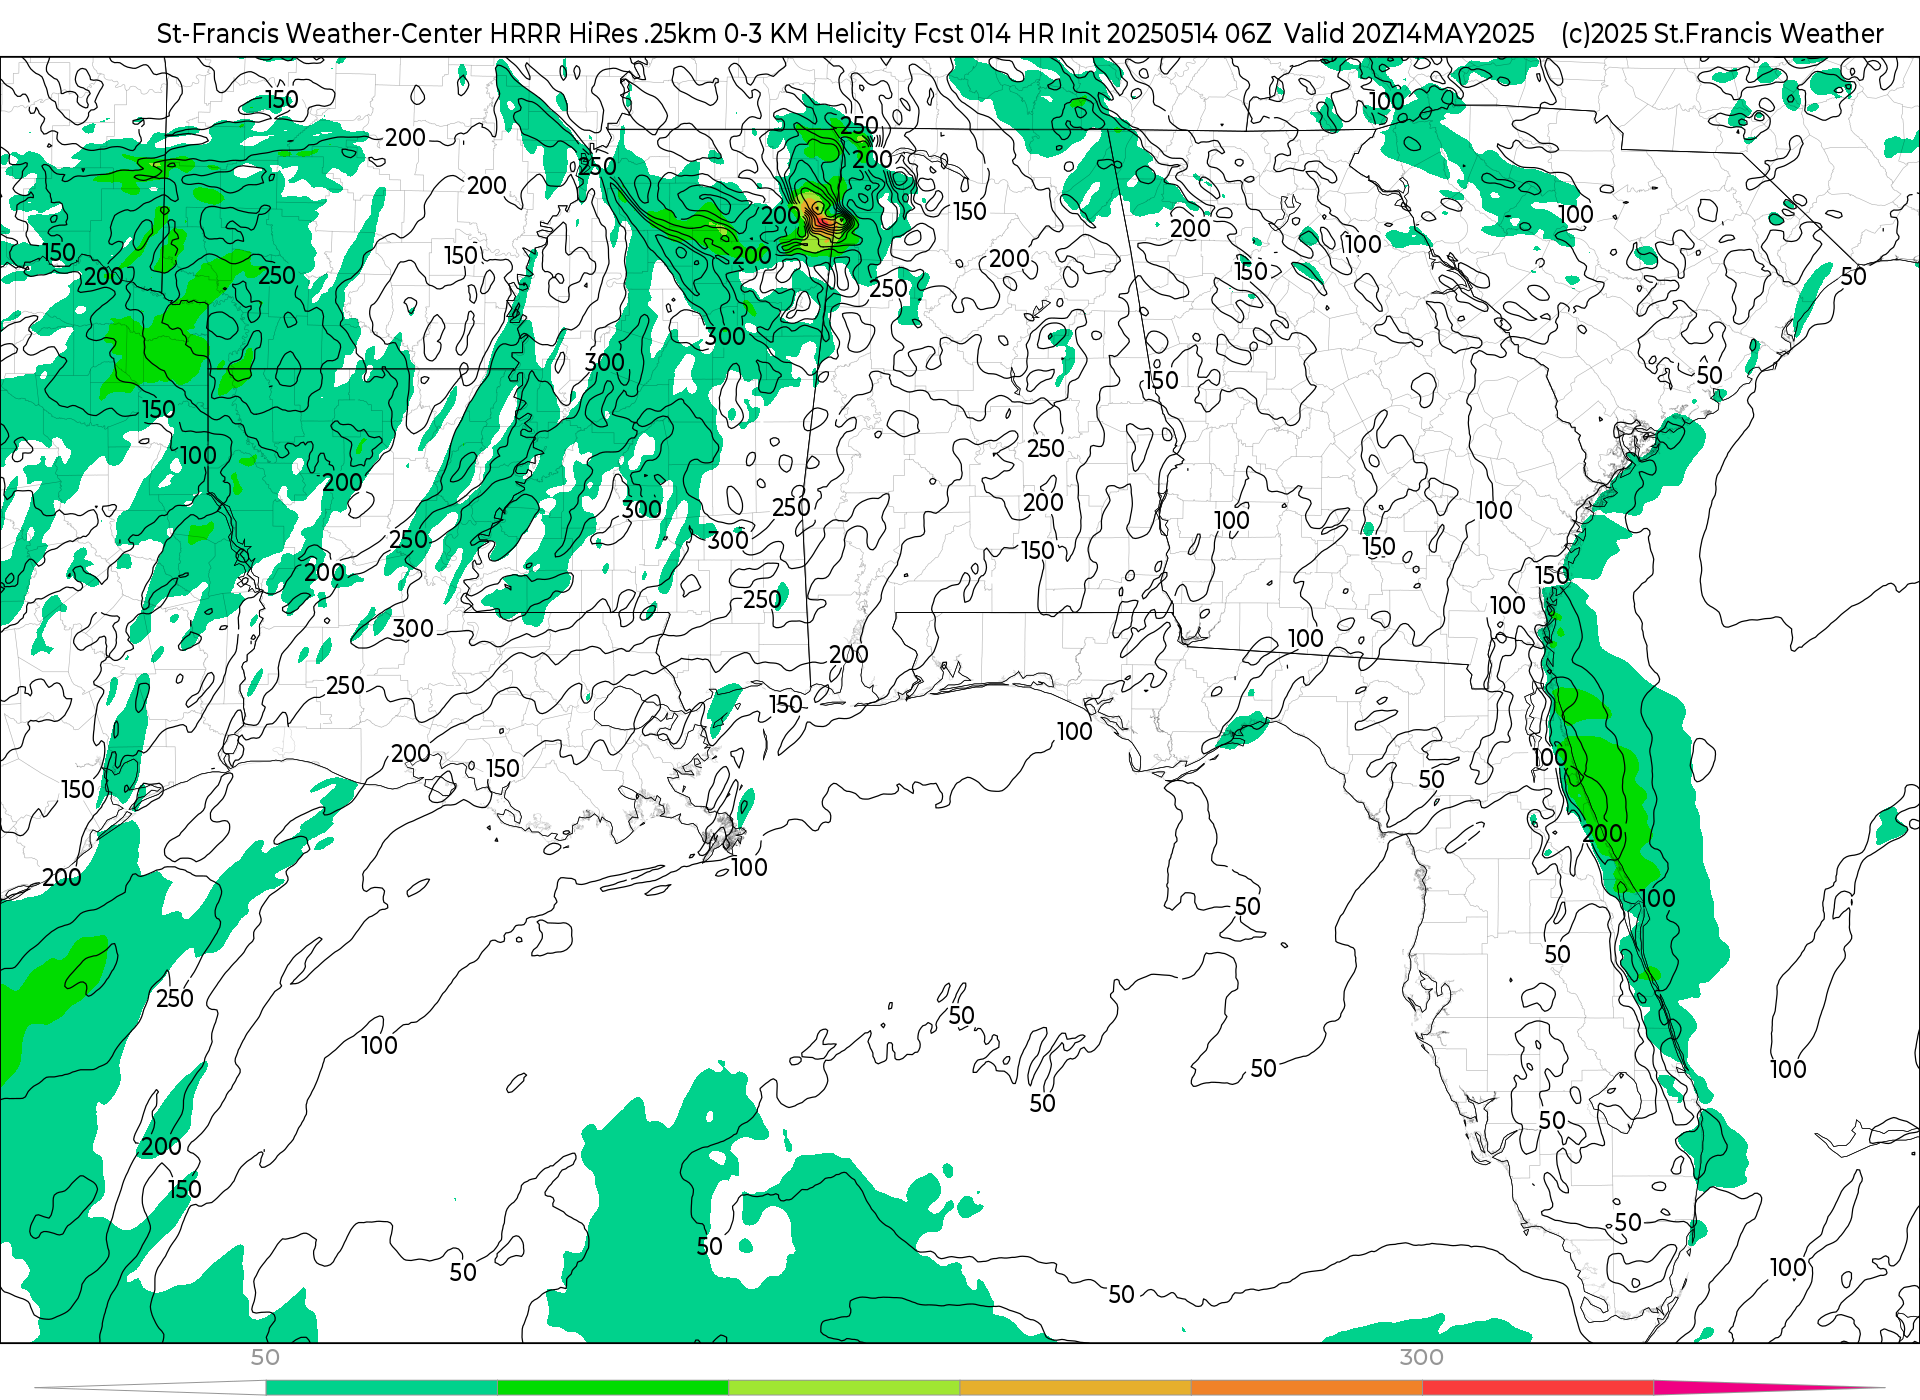The height and width of the screenshot is (1400, 1920).
Task: Click the gold-orange color bar segment
Action: [x=1075, y=1388]
